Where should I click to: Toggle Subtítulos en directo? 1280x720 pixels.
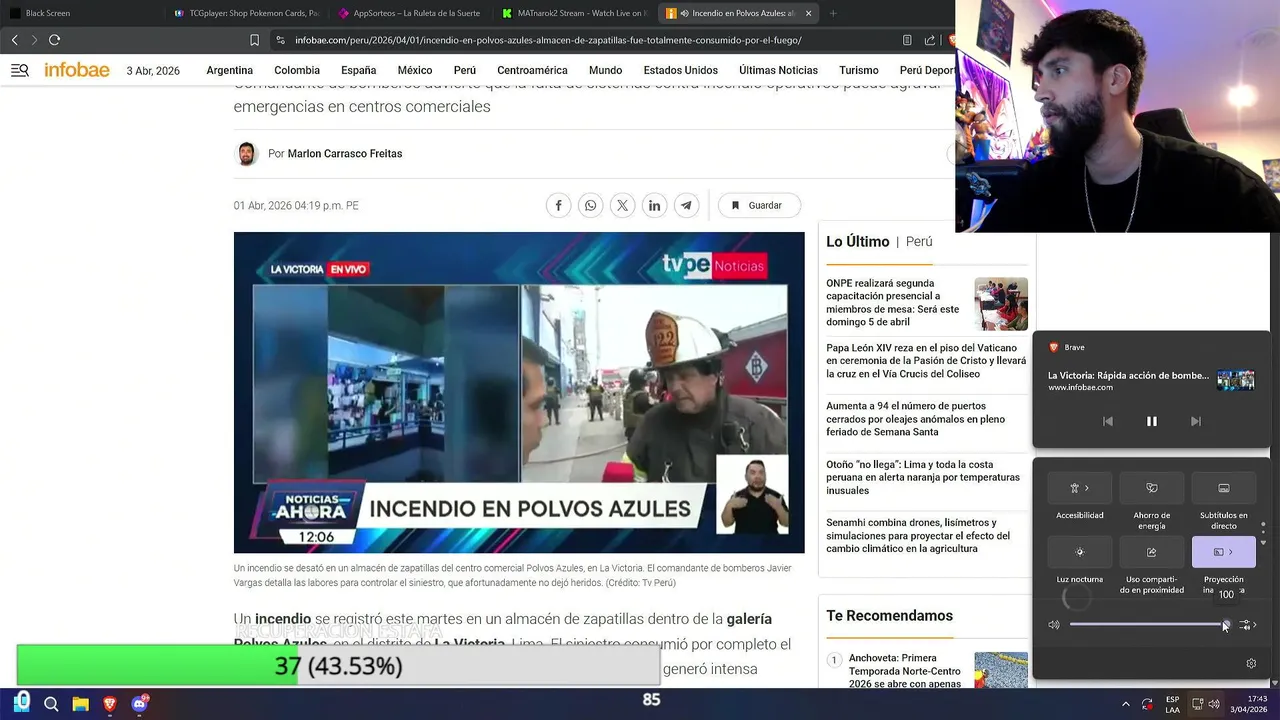click(1224, 488)
